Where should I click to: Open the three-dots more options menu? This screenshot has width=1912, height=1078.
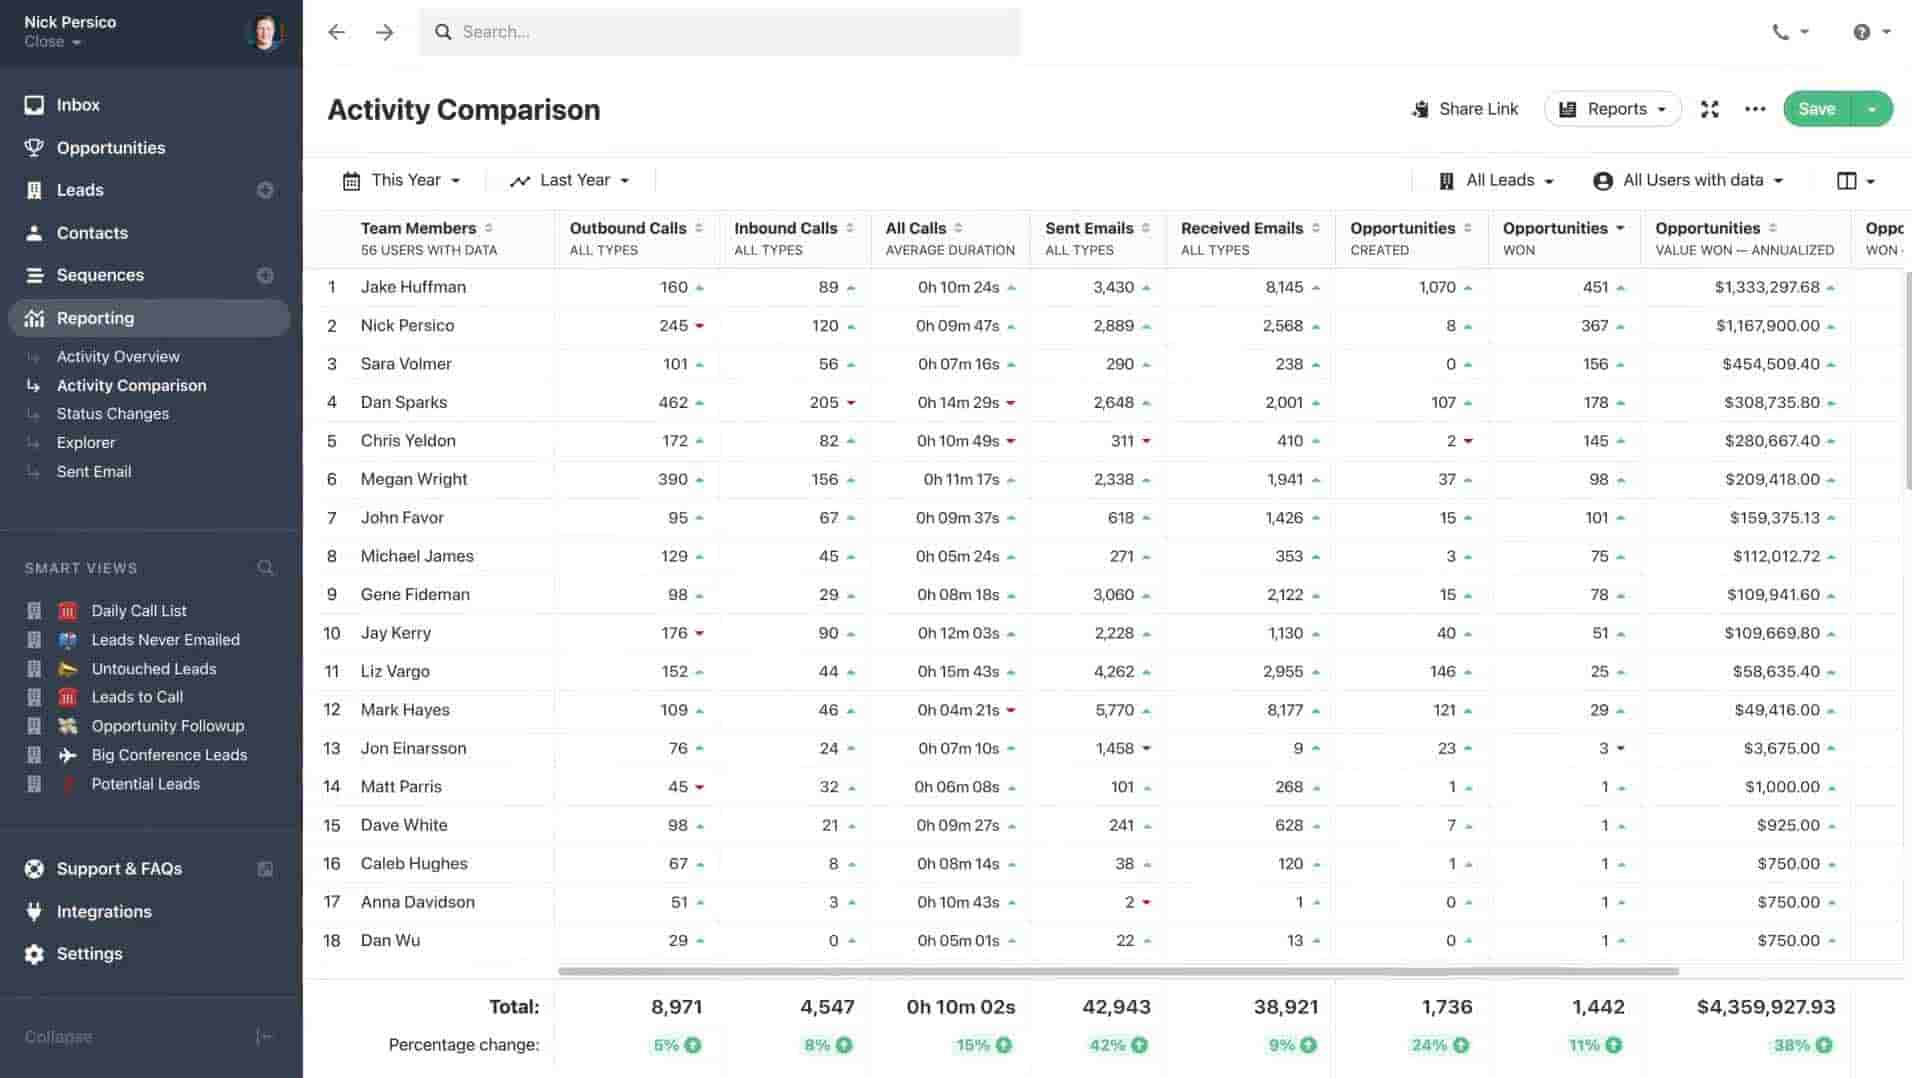(1754, 109)
